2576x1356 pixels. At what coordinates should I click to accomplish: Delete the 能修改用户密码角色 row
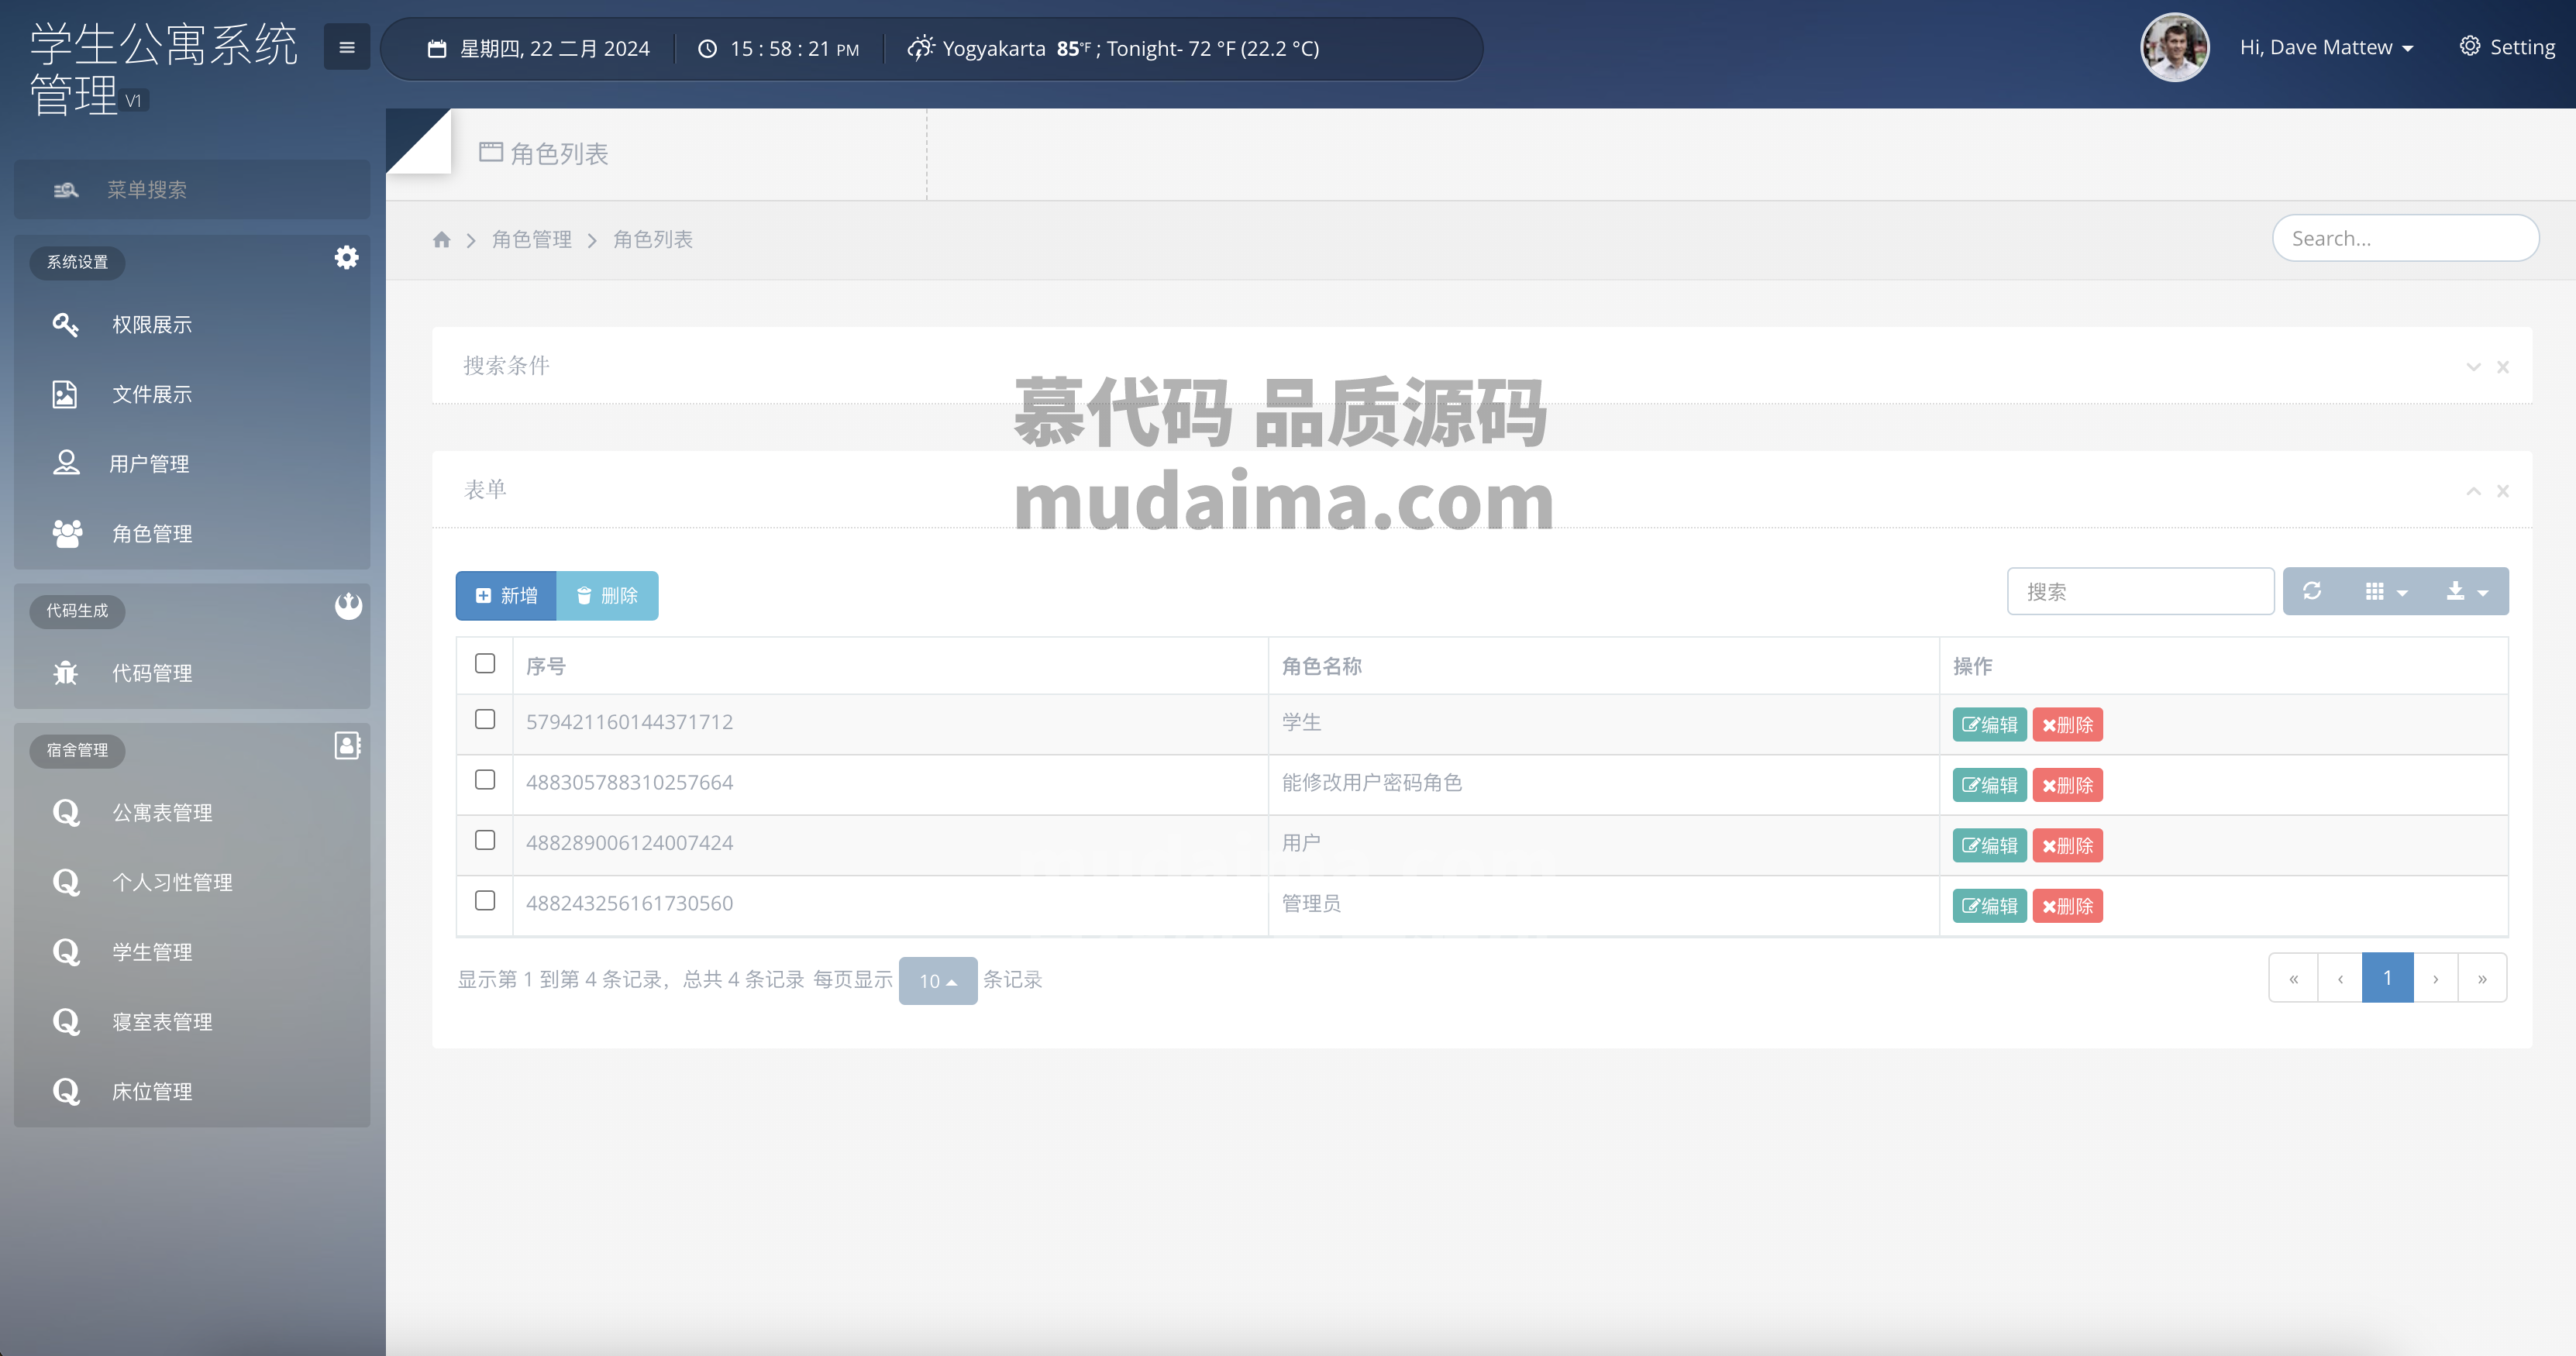click(2067, 785)
